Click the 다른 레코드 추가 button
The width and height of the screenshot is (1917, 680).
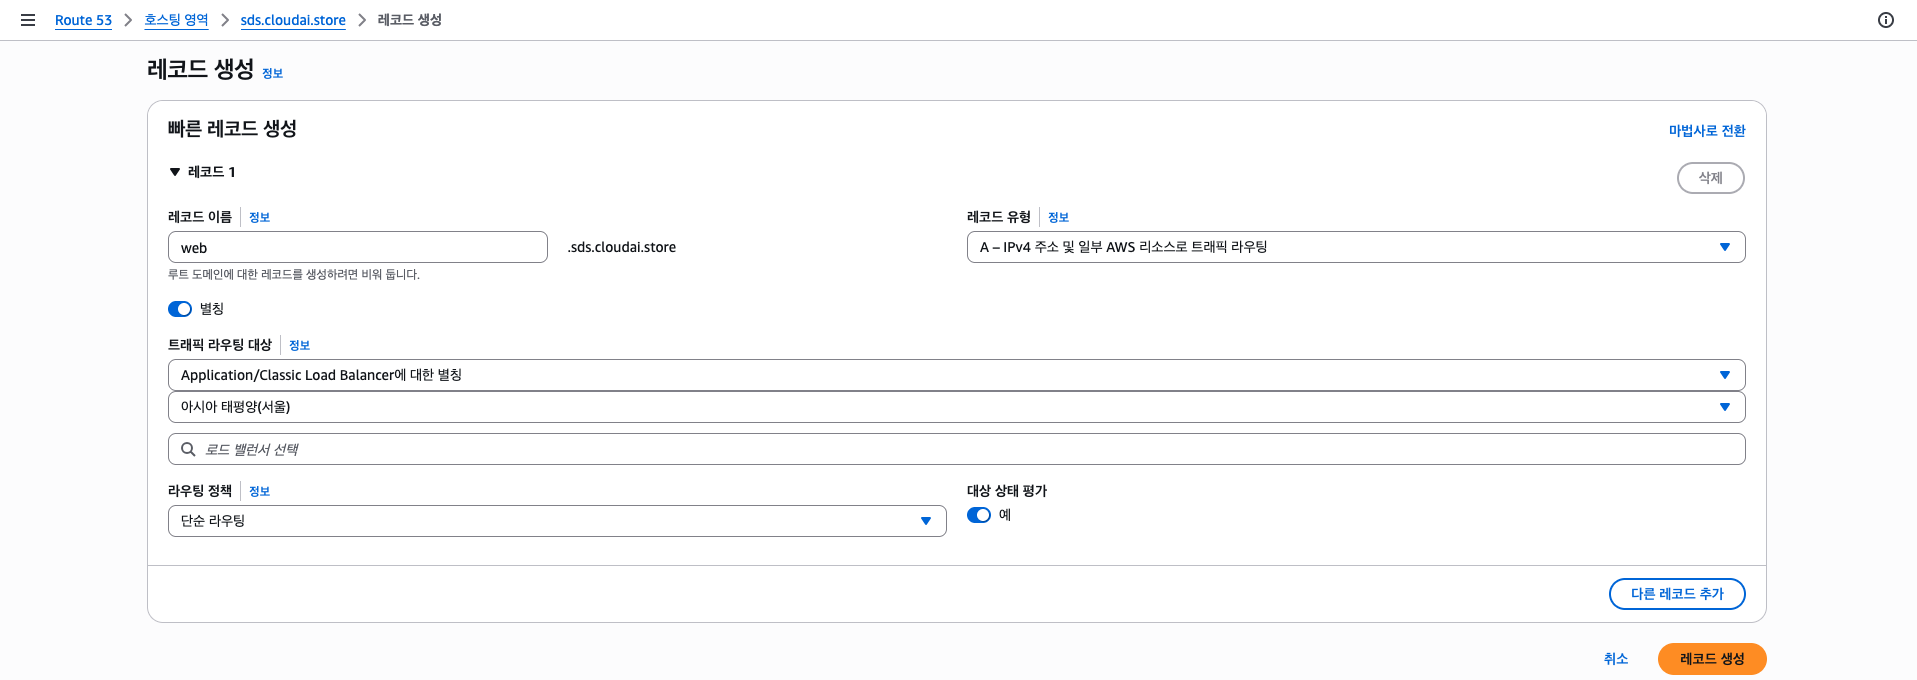tap(1677, 594)
